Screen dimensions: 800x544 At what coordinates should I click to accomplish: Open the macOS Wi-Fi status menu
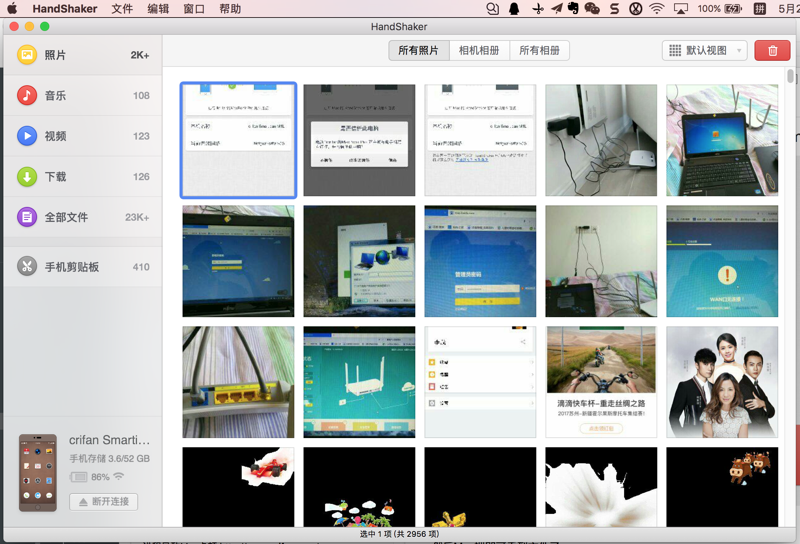pyautogui.click(x=657, y=9)
